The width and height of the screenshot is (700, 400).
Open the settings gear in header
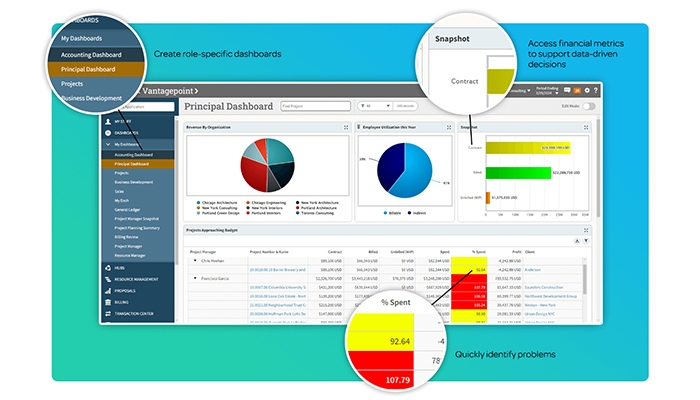[x=587, y=90]
